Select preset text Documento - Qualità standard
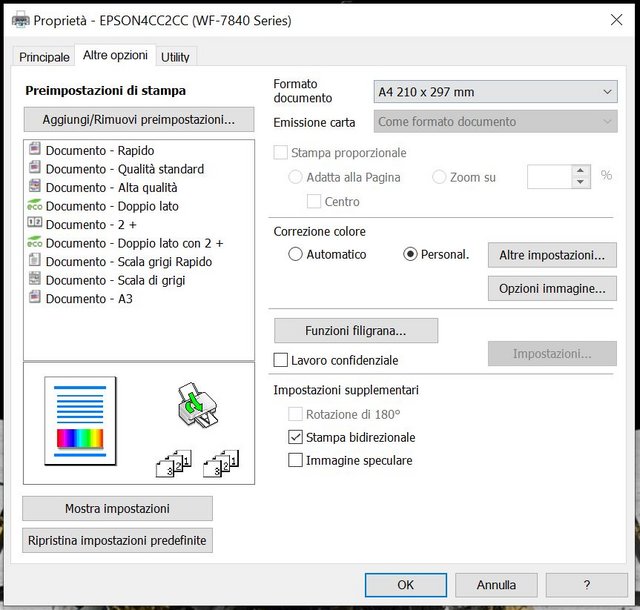 pos(125,169)
